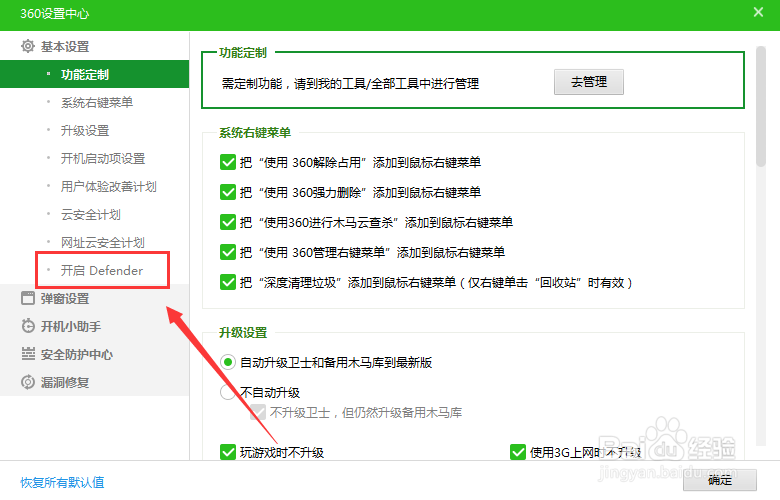The height and width of the screenshot is (500, 780).
Task: Select the 不自动升级 radio option
Action: tap(228, 392)
